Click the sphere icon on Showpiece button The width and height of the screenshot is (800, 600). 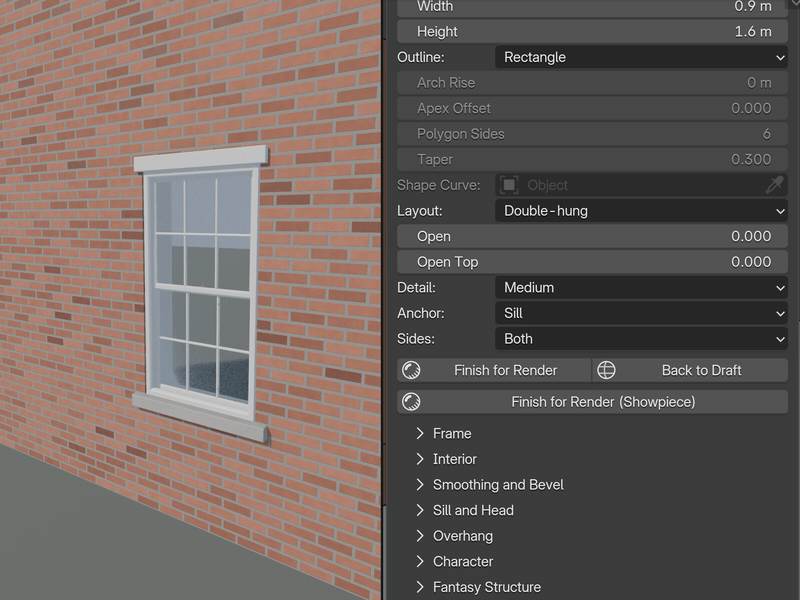pos(411,402)
